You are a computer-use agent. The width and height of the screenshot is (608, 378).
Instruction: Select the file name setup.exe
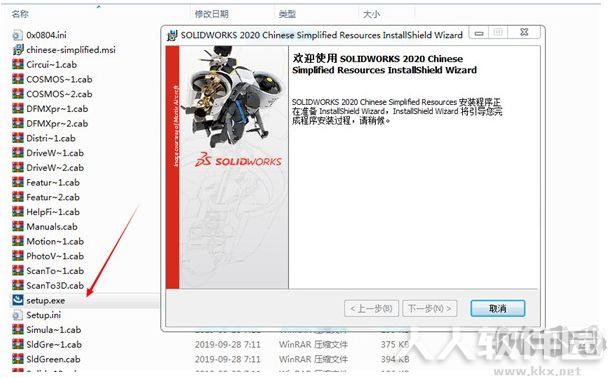click(45, 300)
